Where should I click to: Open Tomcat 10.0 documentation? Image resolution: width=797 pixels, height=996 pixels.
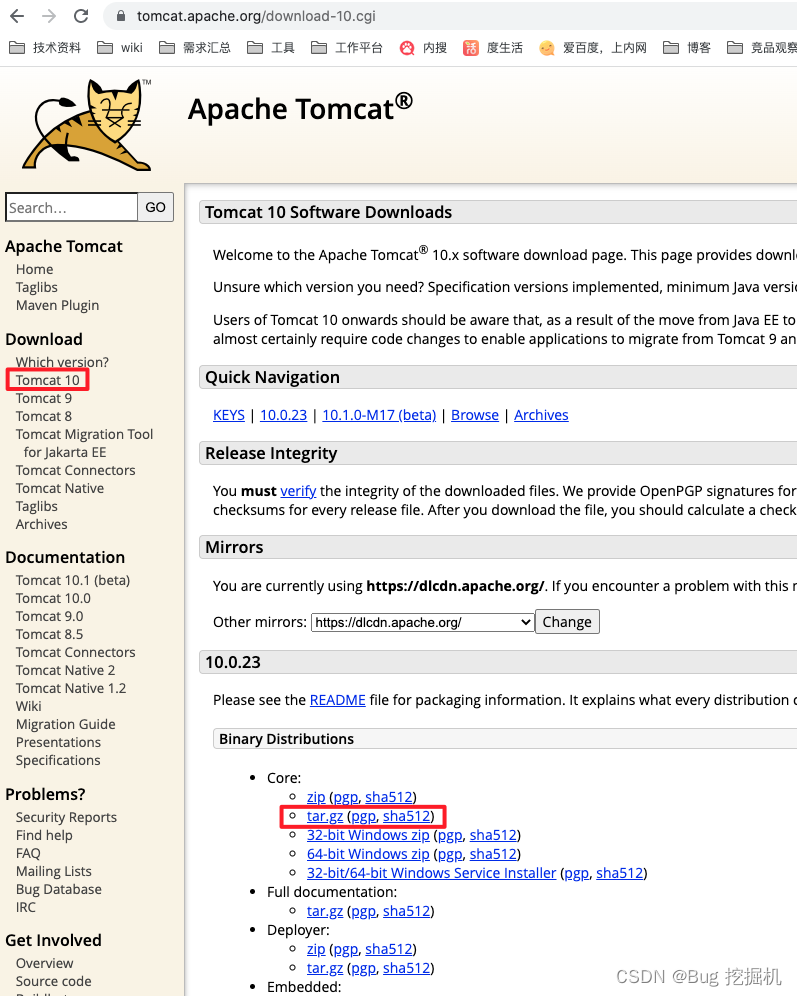click(x=53, y=598)
